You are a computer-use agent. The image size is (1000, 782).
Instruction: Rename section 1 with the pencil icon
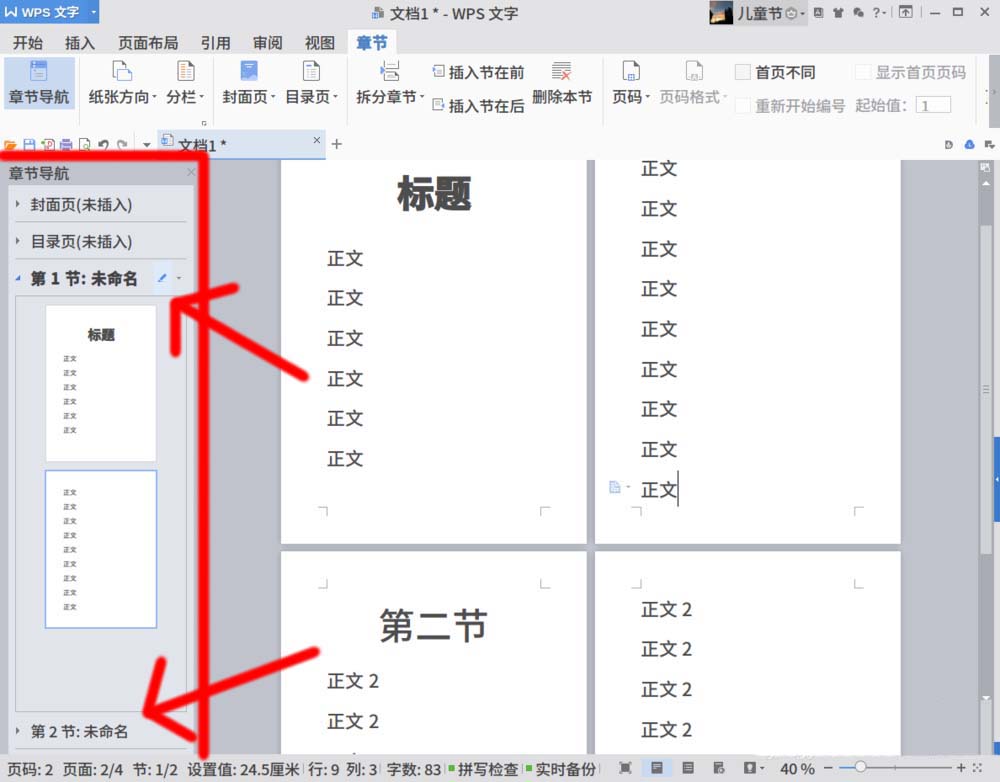click(163, 278)
